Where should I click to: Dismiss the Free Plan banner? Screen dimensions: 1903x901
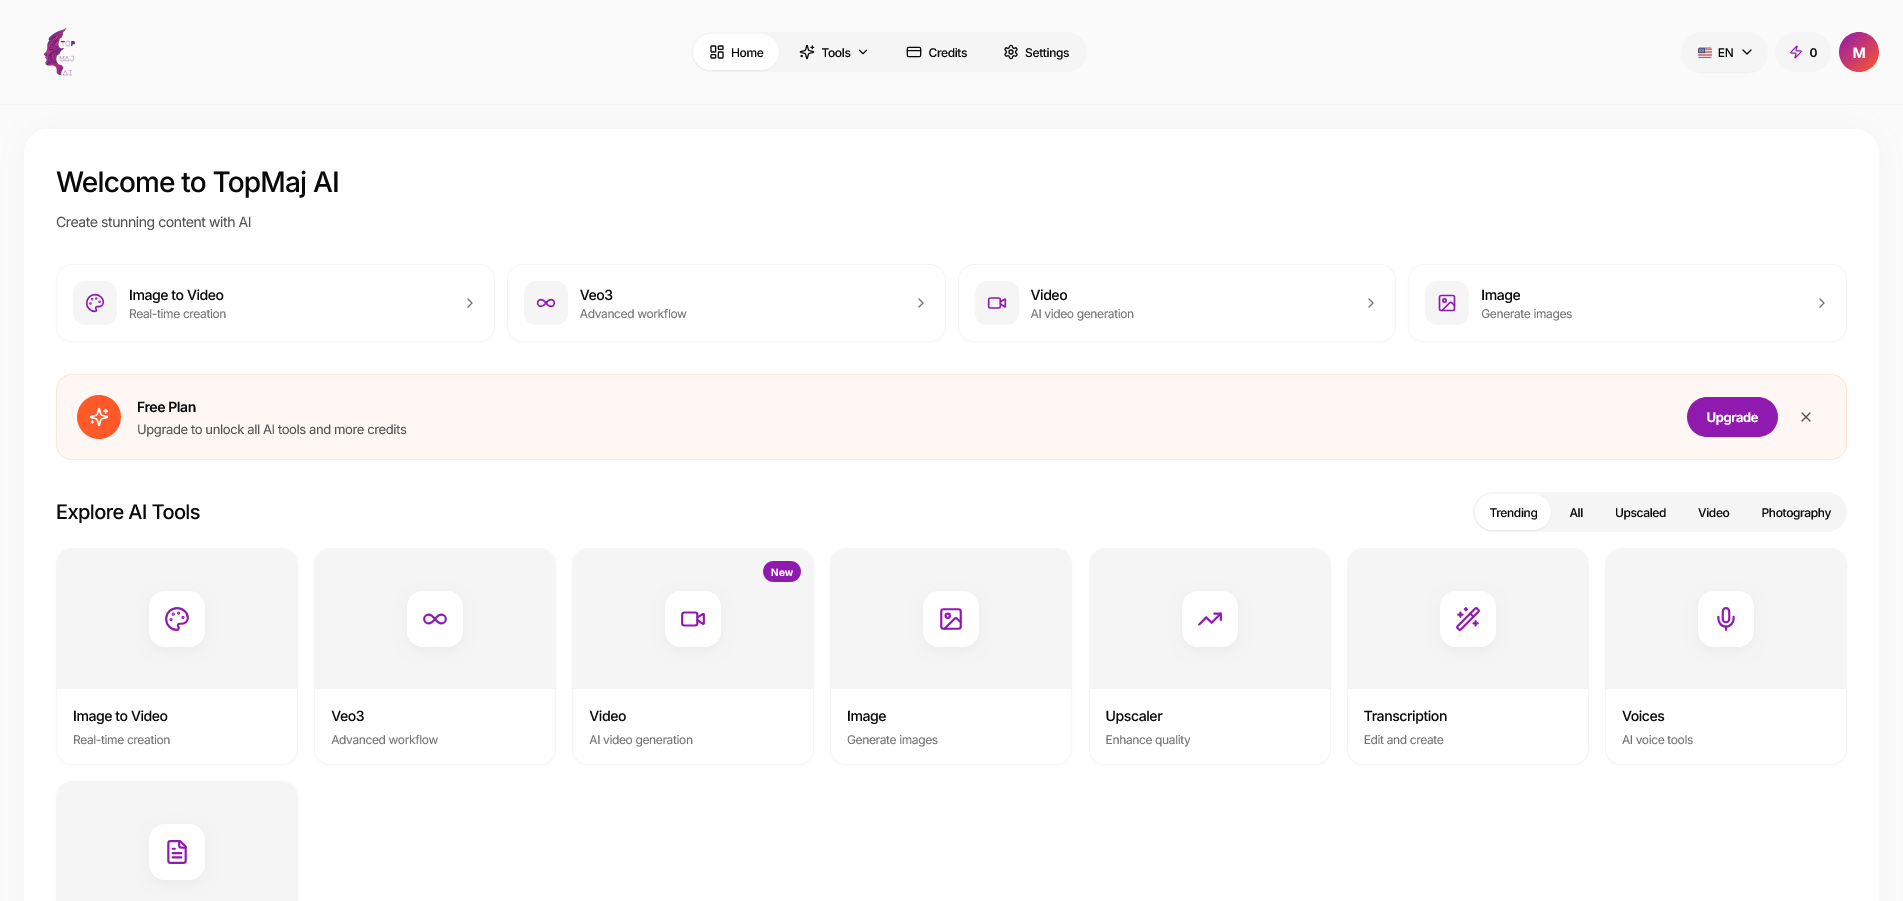[1805, 417]
